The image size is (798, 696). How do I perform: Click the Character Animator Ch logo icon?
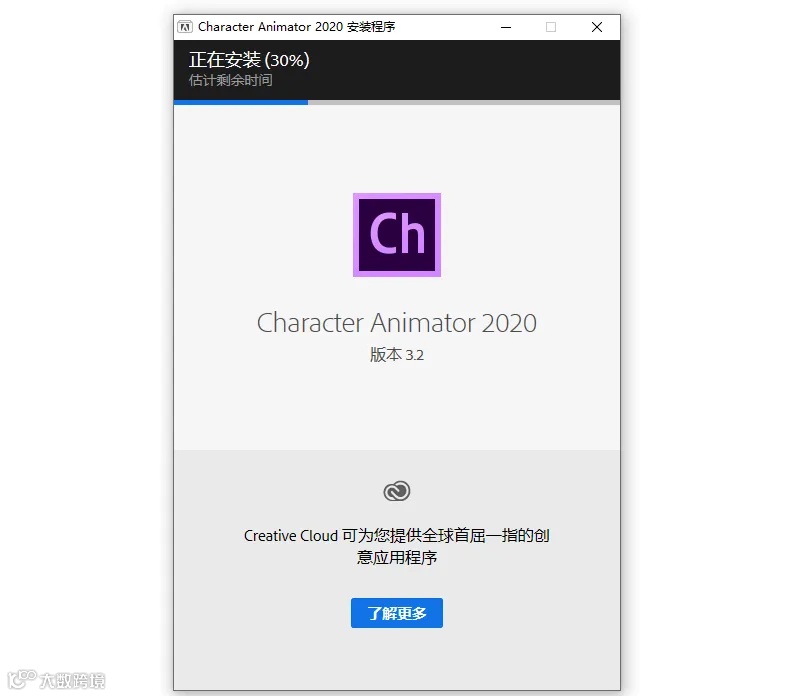(397, 235)
